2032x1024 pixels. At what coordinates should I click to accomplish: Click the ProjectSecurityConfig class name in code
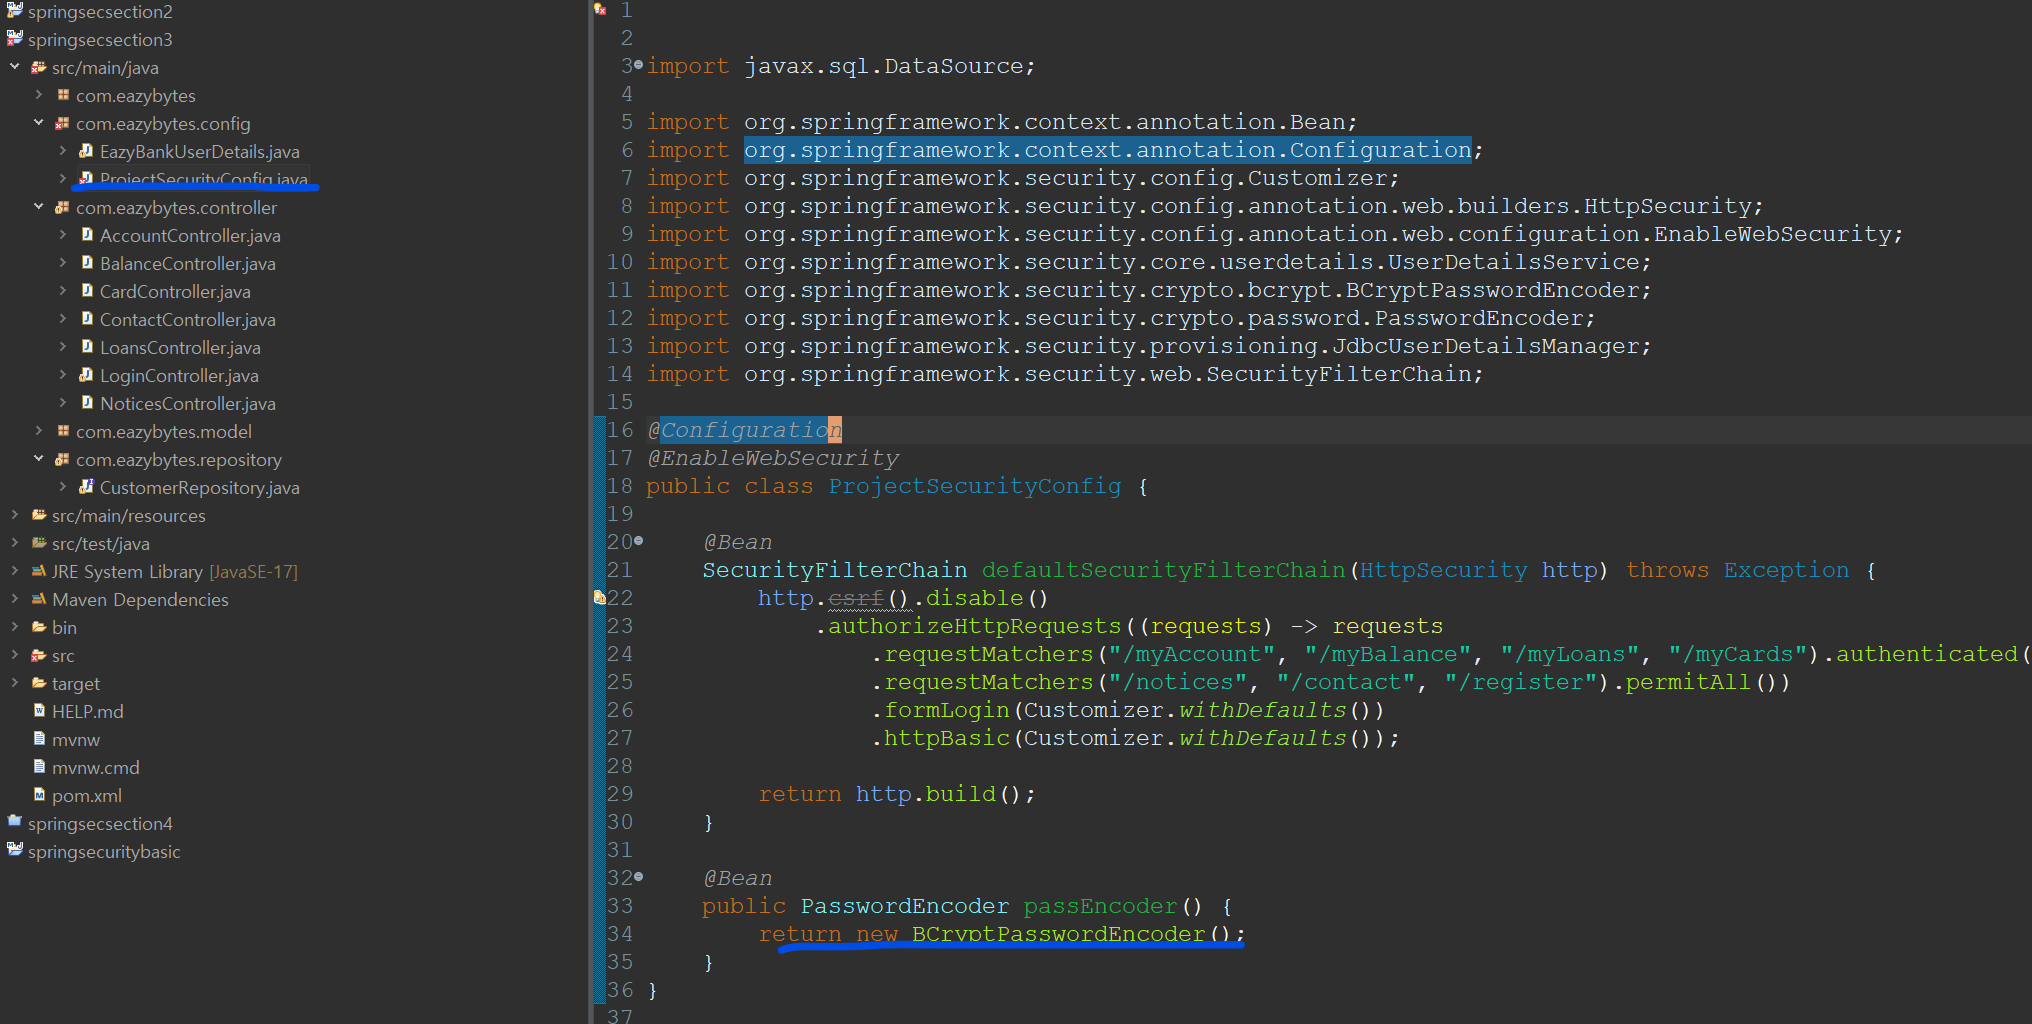click(x=975, y=486)
